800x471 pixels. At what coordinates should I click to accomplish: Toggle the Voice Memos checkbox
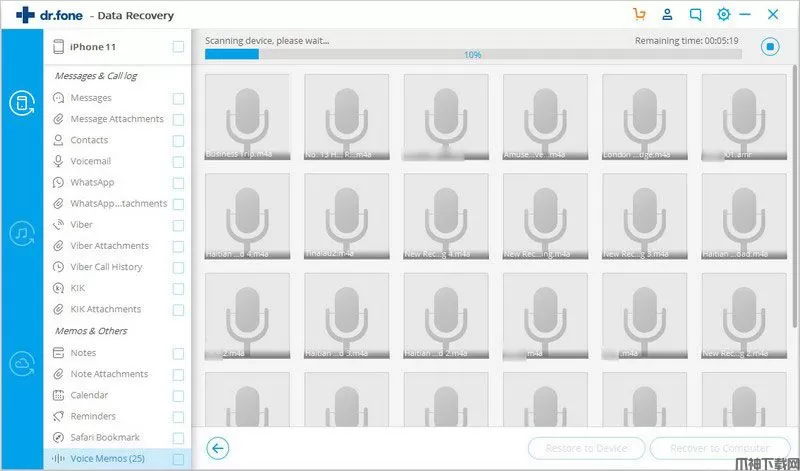point(178,459)
